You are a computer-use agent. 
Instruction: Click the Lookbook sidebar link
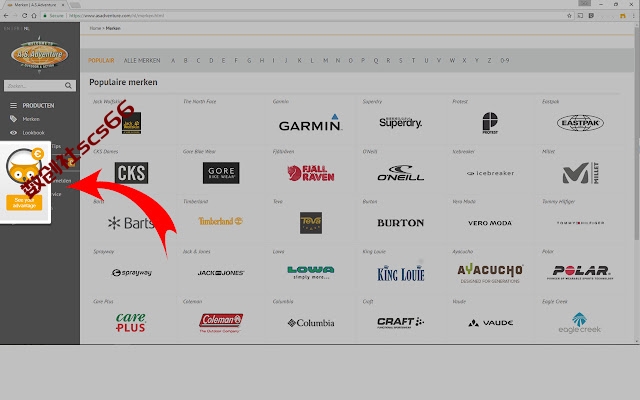coord(33,133)
